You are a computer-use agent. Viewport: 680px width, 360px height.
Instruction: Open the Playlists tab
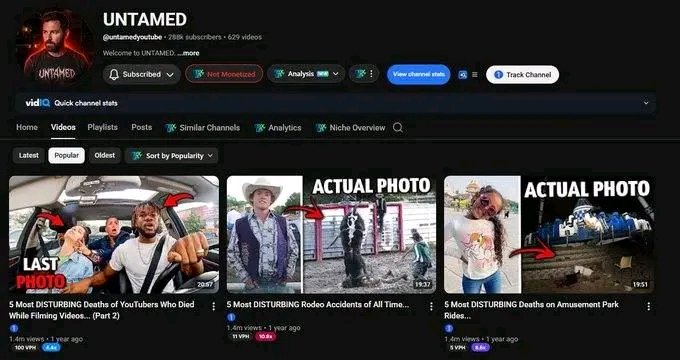pyautogui.click(x=102, y=128)
